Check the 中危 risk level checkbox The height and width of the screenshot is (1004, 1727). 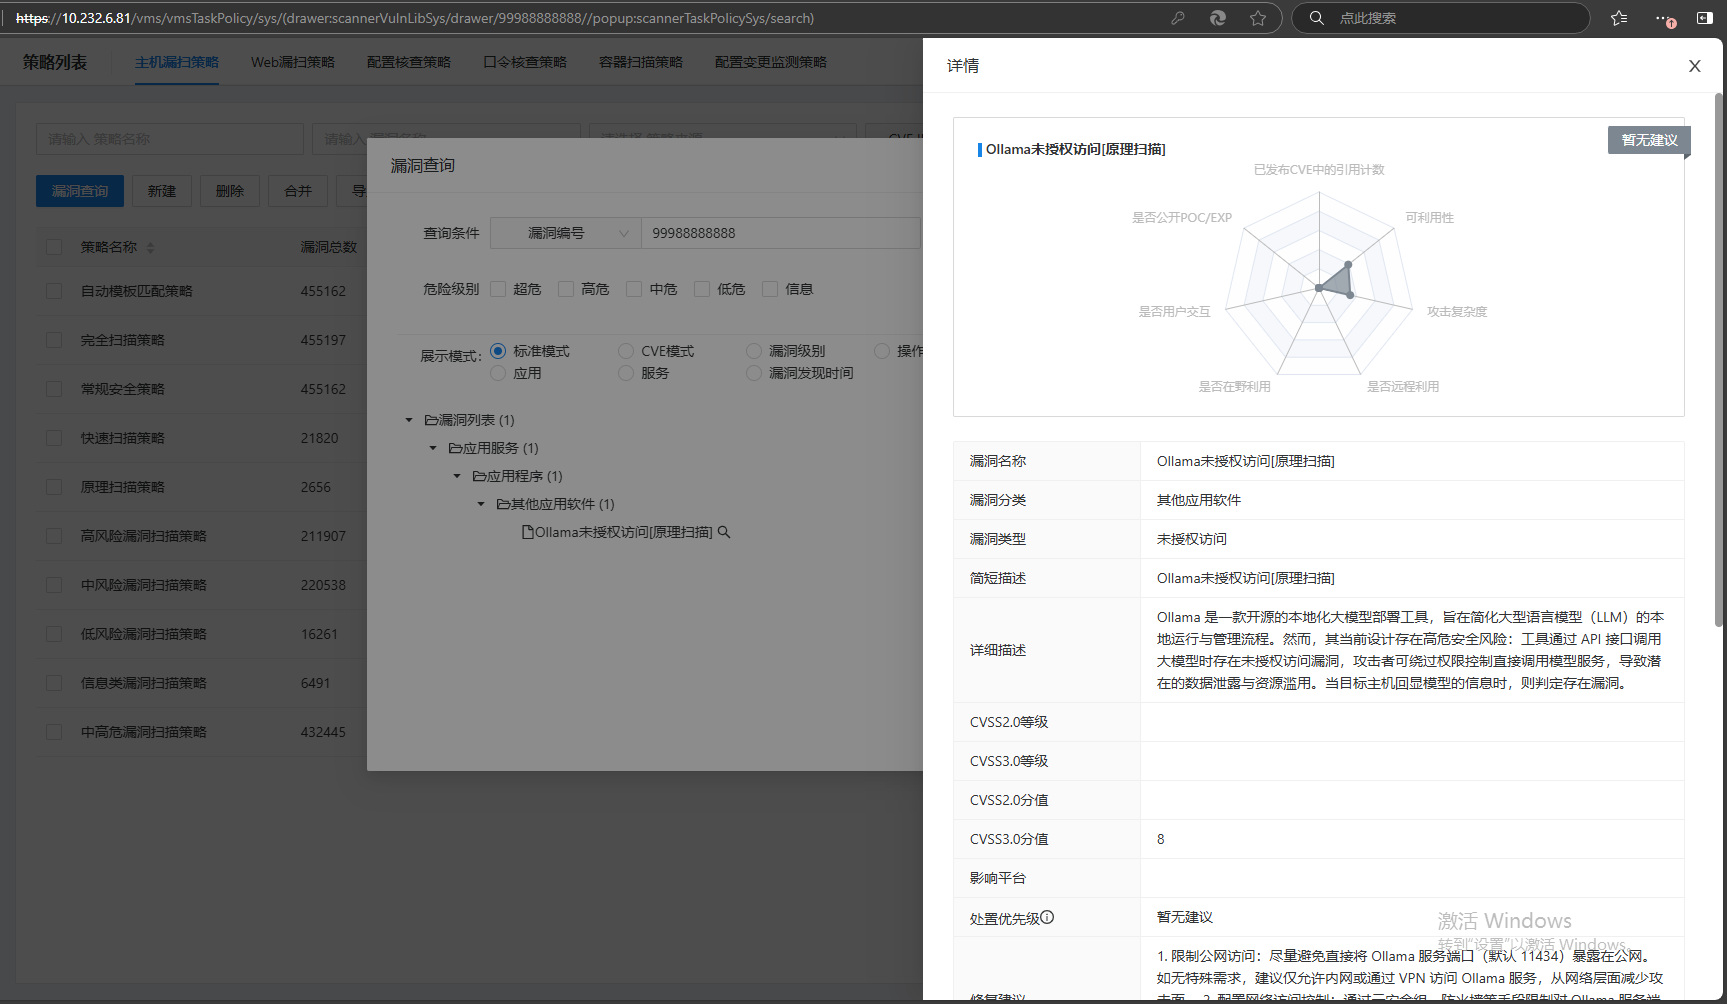tap(634, 289)
